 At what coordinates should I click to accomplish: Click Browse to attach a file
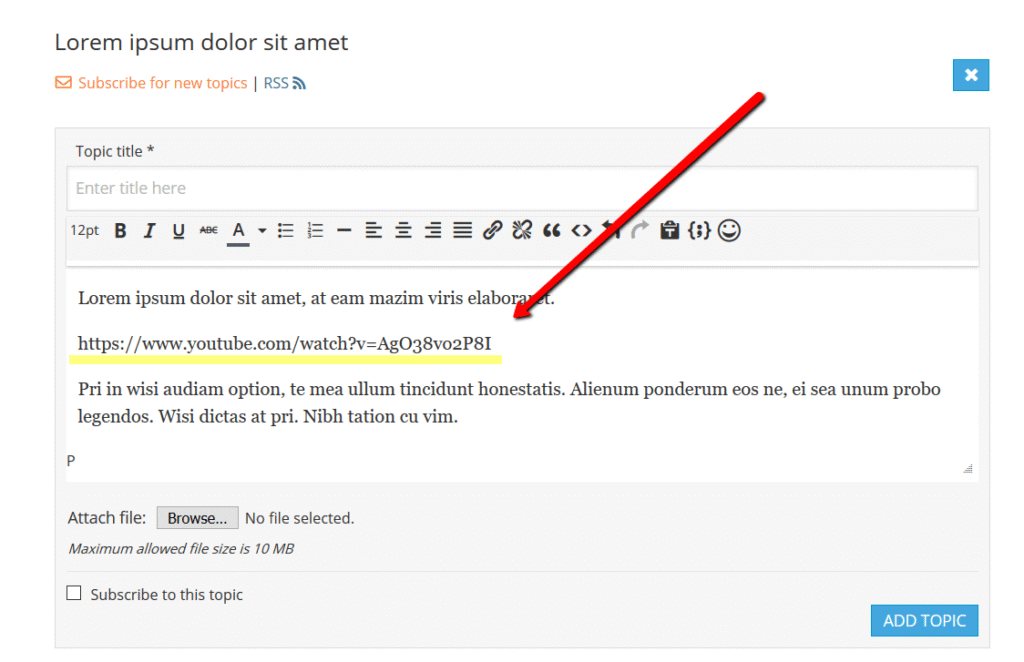[x=197, y=517]
